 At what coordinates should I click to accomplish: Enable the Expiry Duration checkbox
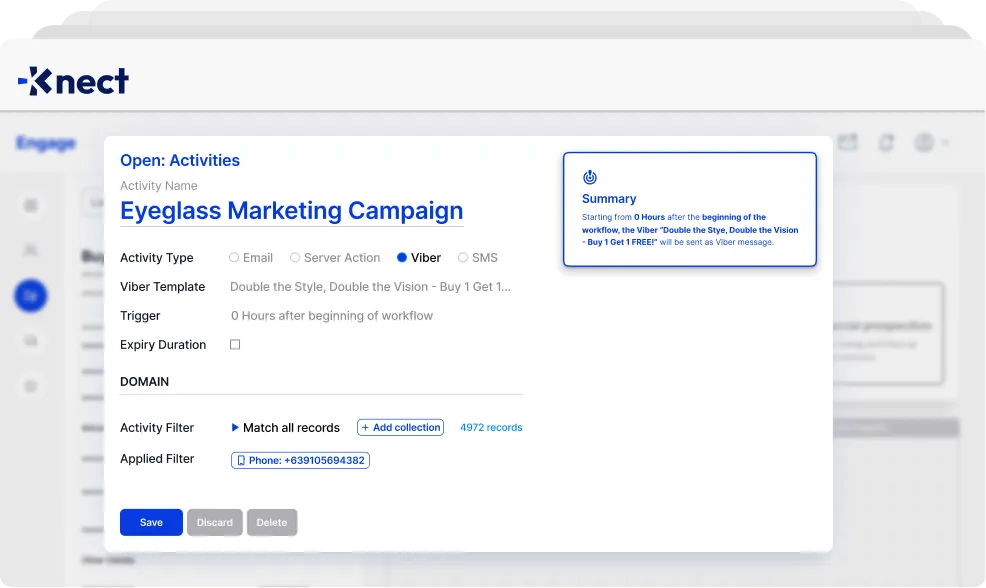[x=235, y=345]
